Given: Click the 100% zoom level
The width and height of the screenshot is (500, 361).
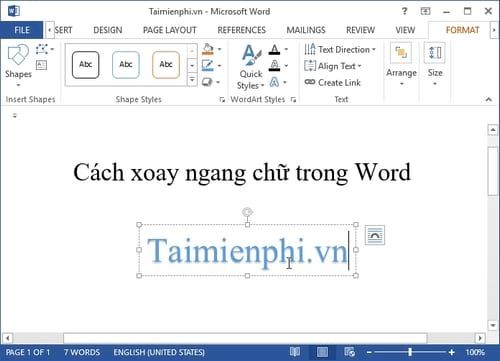Looking at the screenshot, I should click(x=475, y=352).
